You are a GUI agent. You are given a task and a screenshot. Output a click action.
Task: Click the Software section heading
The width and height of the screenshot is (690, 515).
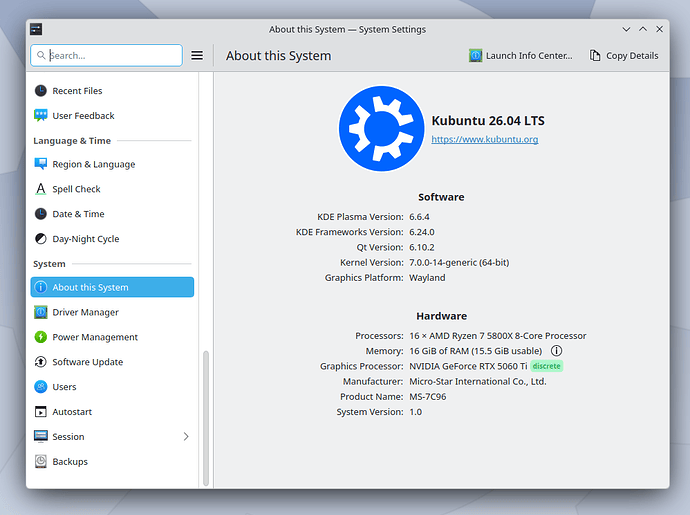[x=441, y=197]
